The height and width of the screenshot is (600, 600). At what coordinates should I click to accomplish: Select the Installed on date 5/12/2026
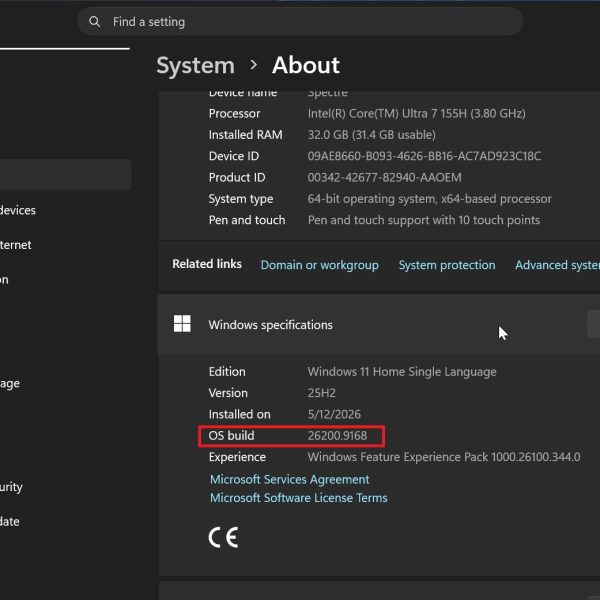334,414
